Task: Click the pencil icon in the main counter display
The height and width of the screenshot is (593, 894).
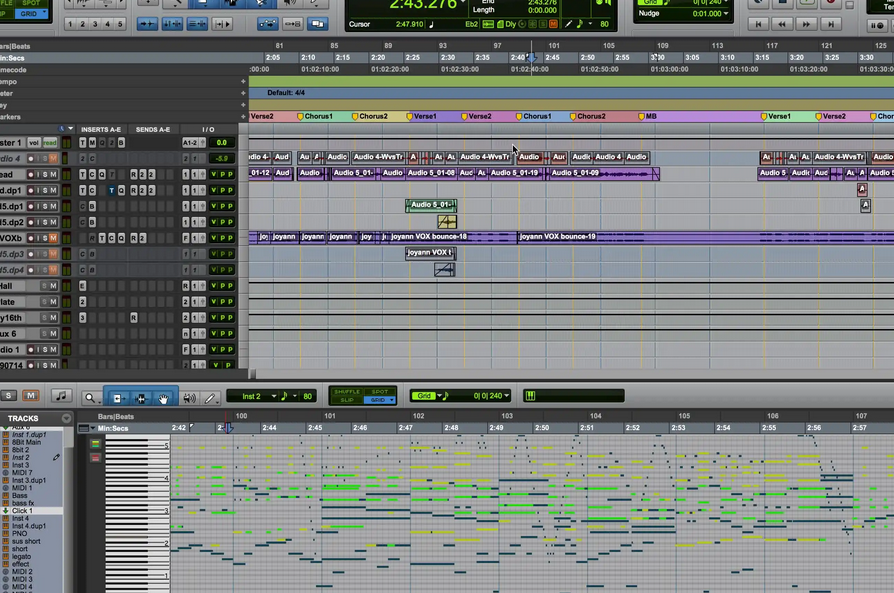Action: pyautogui.click(x=568, y=24)
